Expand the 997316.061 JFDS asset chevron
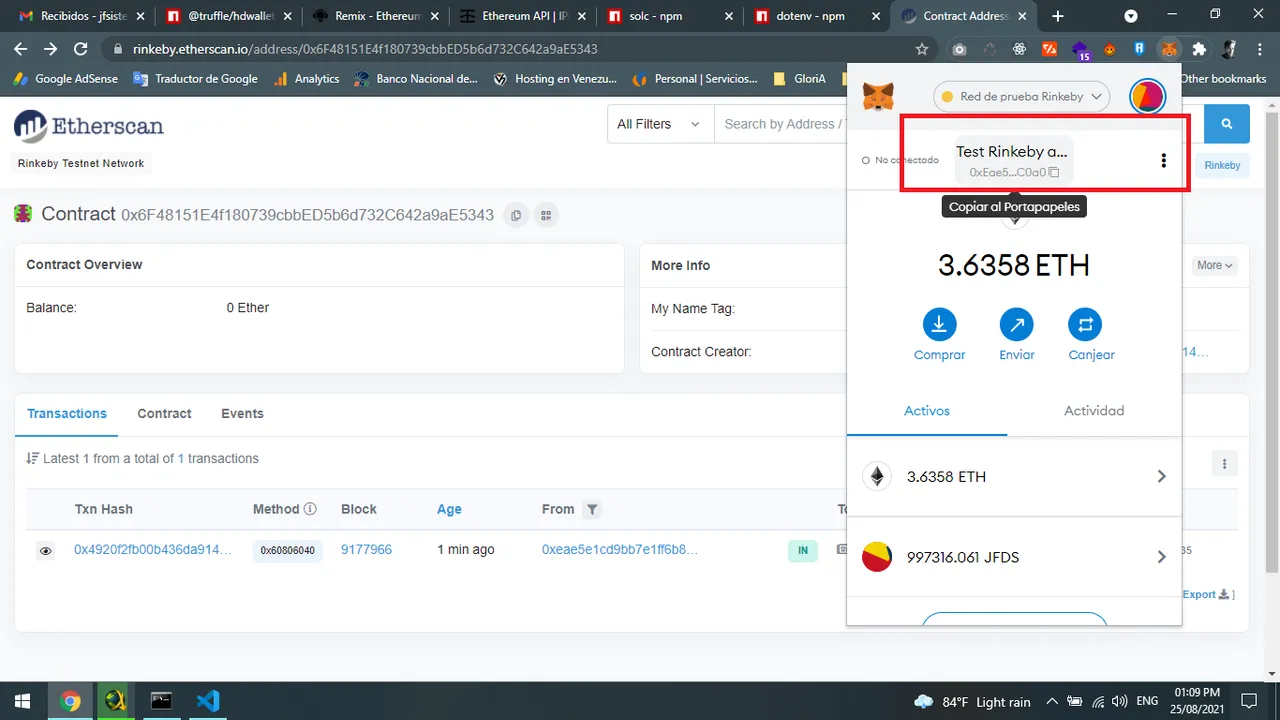 (1161, 557)
